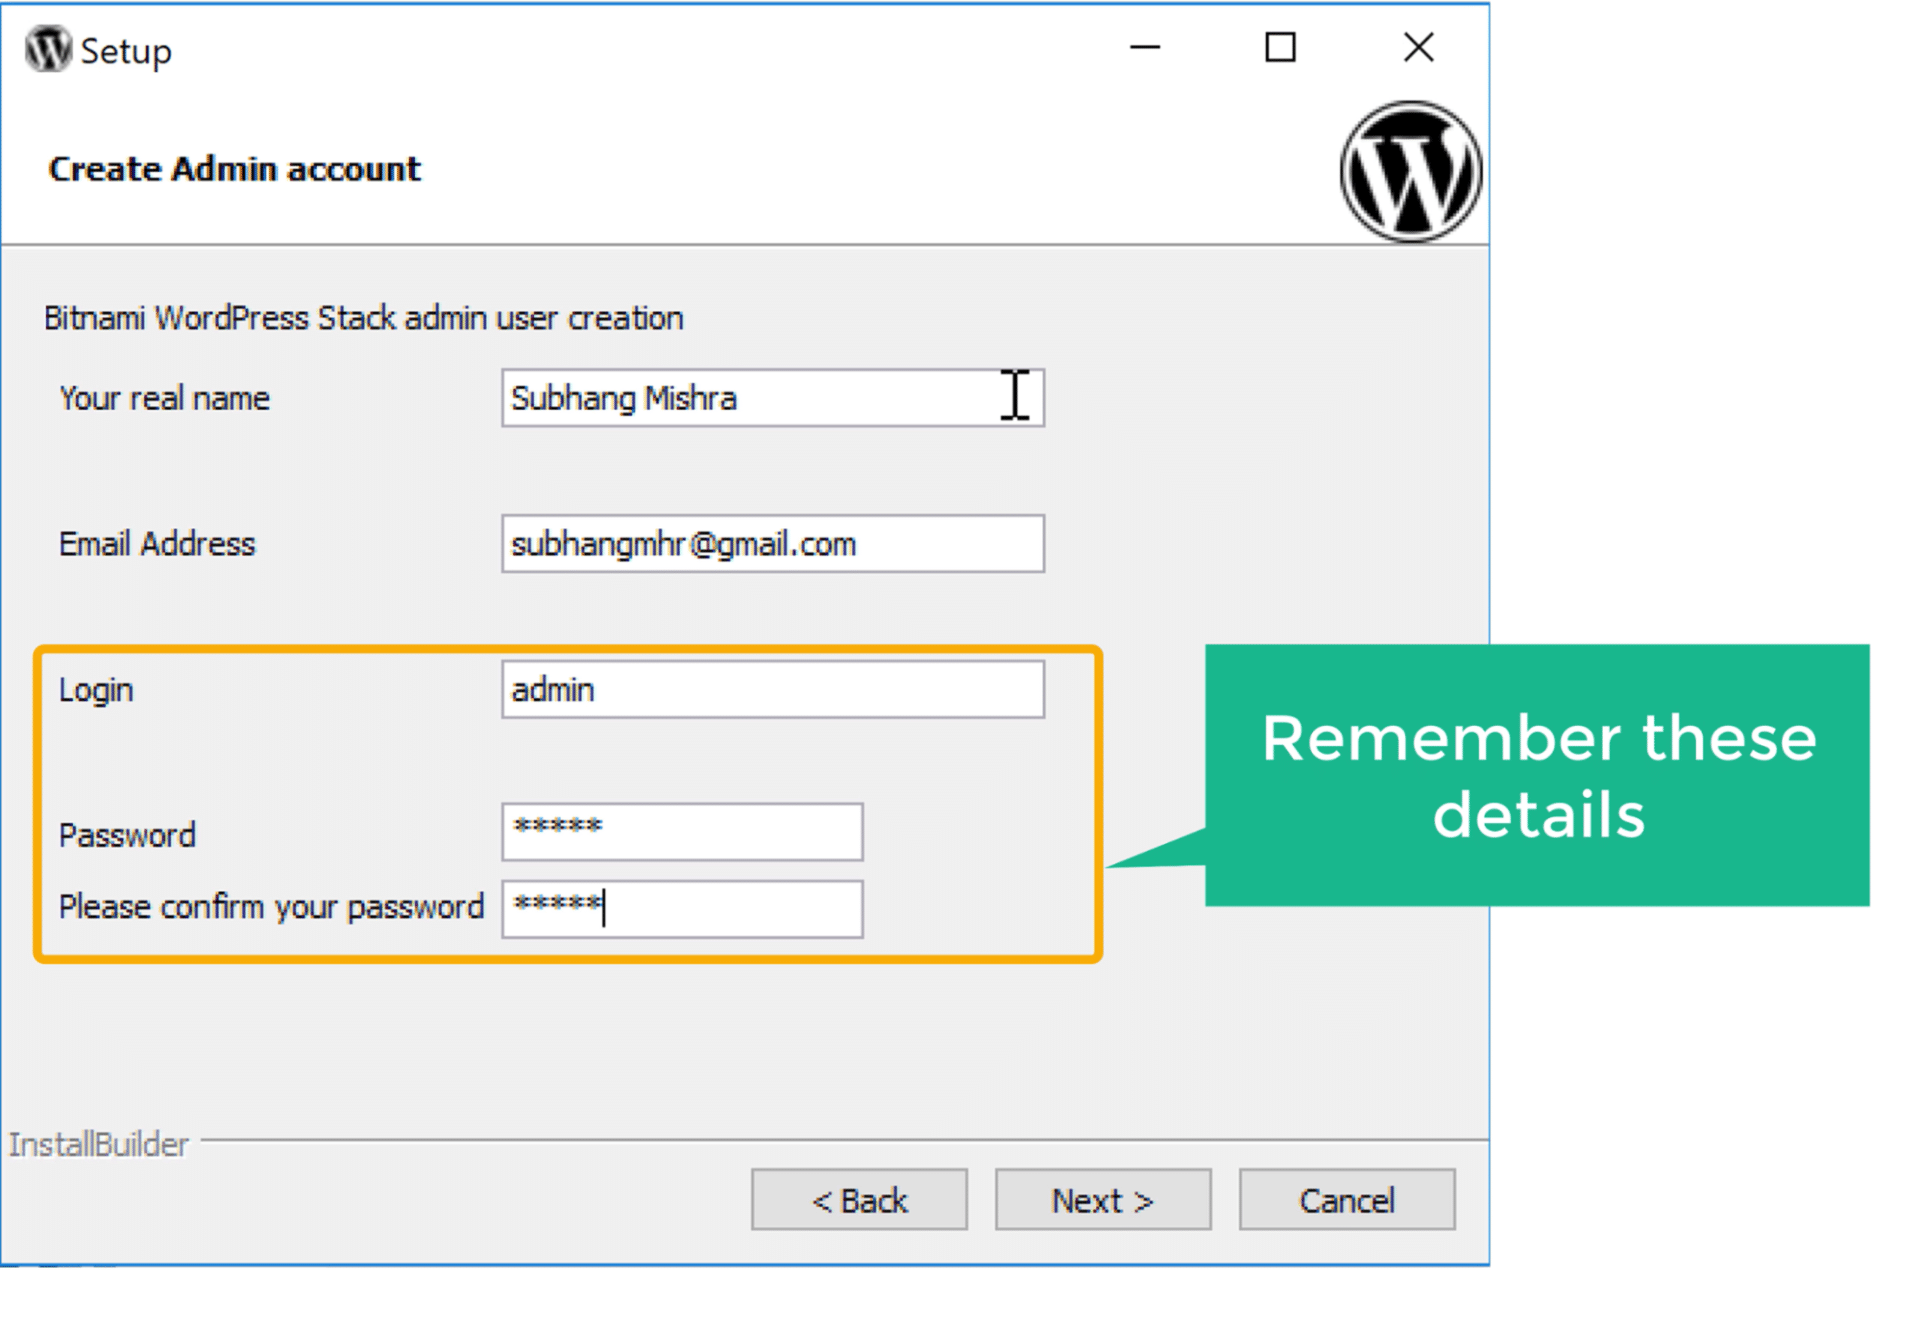Click the Please confirm your password label
This screenshot has height=1327, width=1920.
pyautogui.click(x=271, y=907)
